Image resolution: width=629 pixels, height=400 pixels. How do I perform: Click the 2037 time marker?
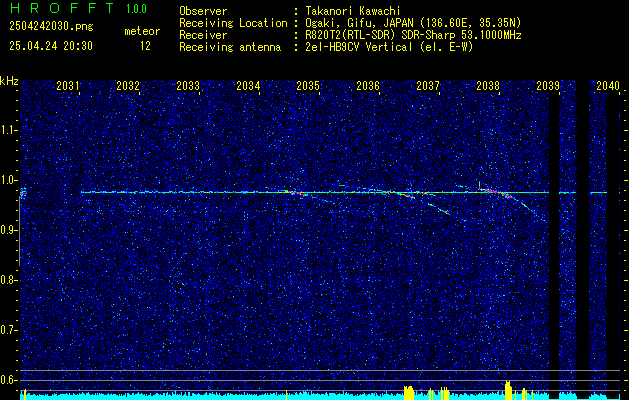point(428,85)
